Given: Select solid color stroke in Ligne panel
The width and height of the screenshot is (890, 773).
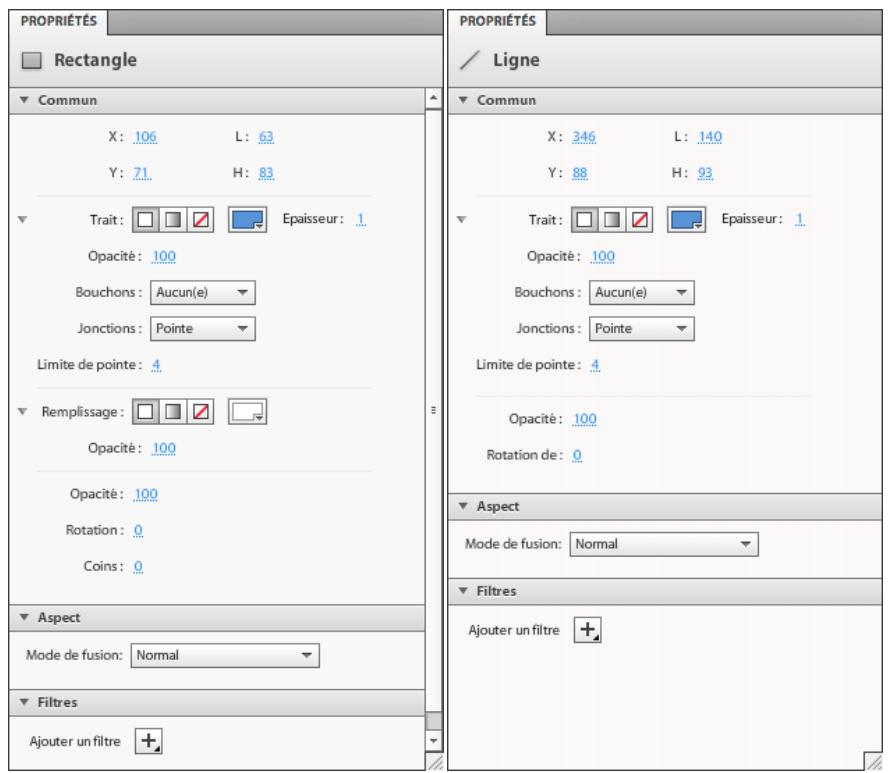Looking at the screenshot, I should click(x=584, y=220).
